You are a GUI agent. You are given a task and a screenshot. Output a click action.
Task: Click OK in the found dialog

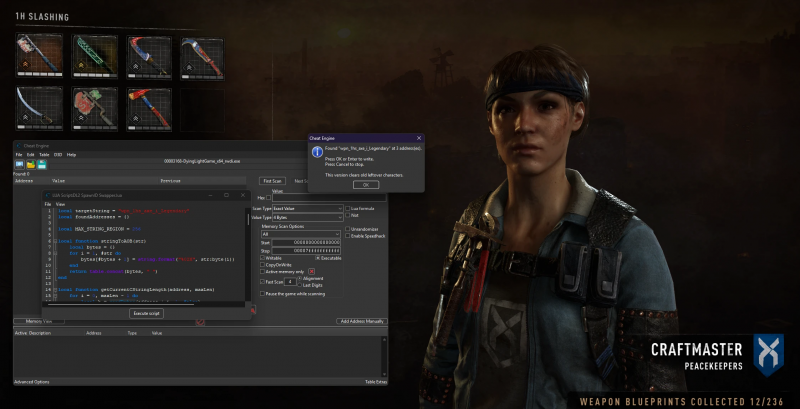tap(366, 185)
